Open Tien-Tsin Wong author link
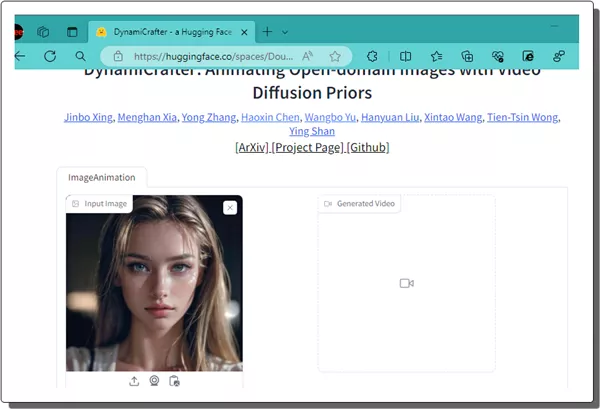600x409 pixels. coord(522,117)
